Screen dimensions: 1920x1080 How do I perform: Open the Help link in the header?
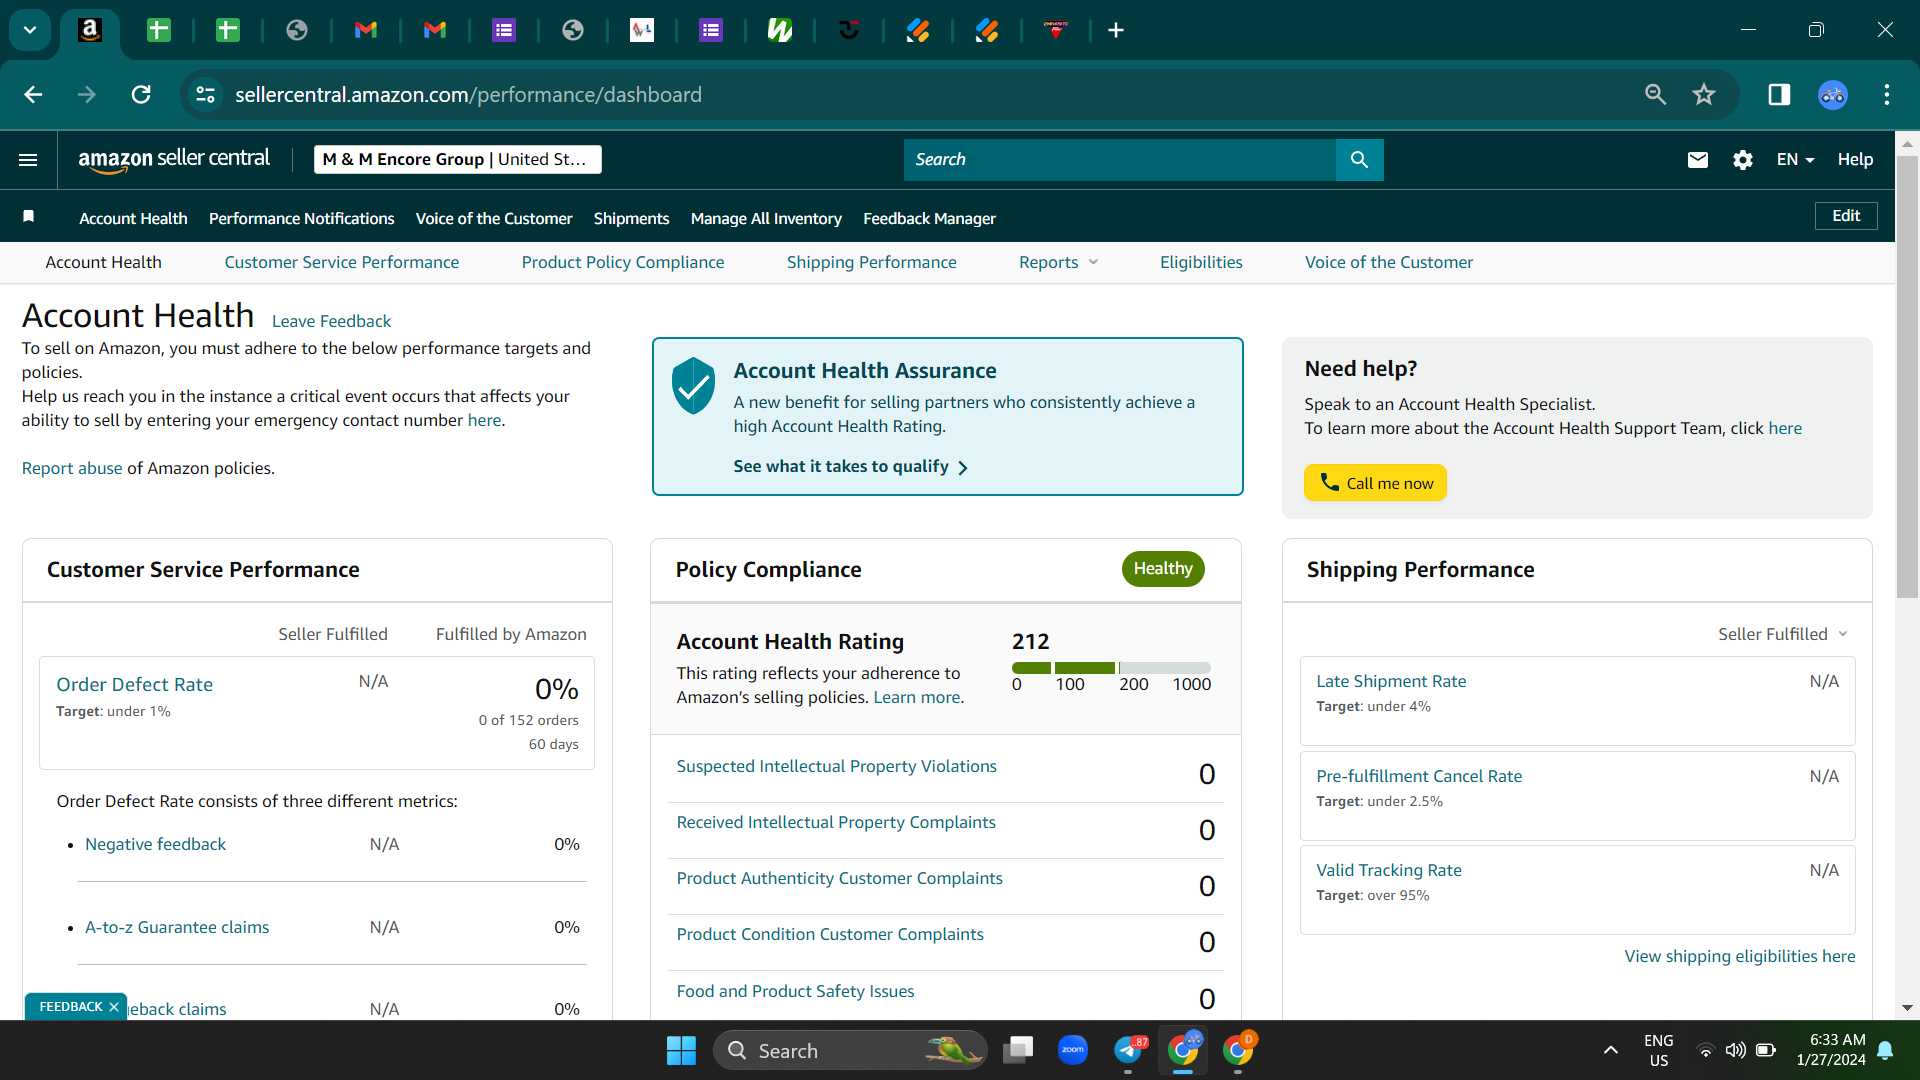click(x=1855, y=160)
